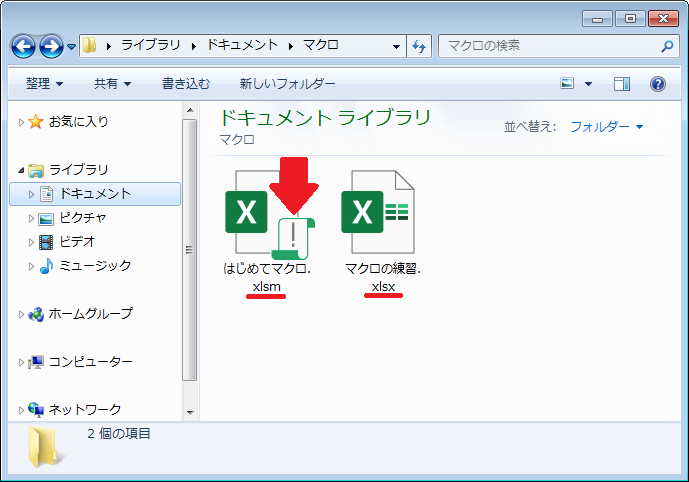Select the マクロの練習.xlsx file icon
689x482 pixels.
378,212
